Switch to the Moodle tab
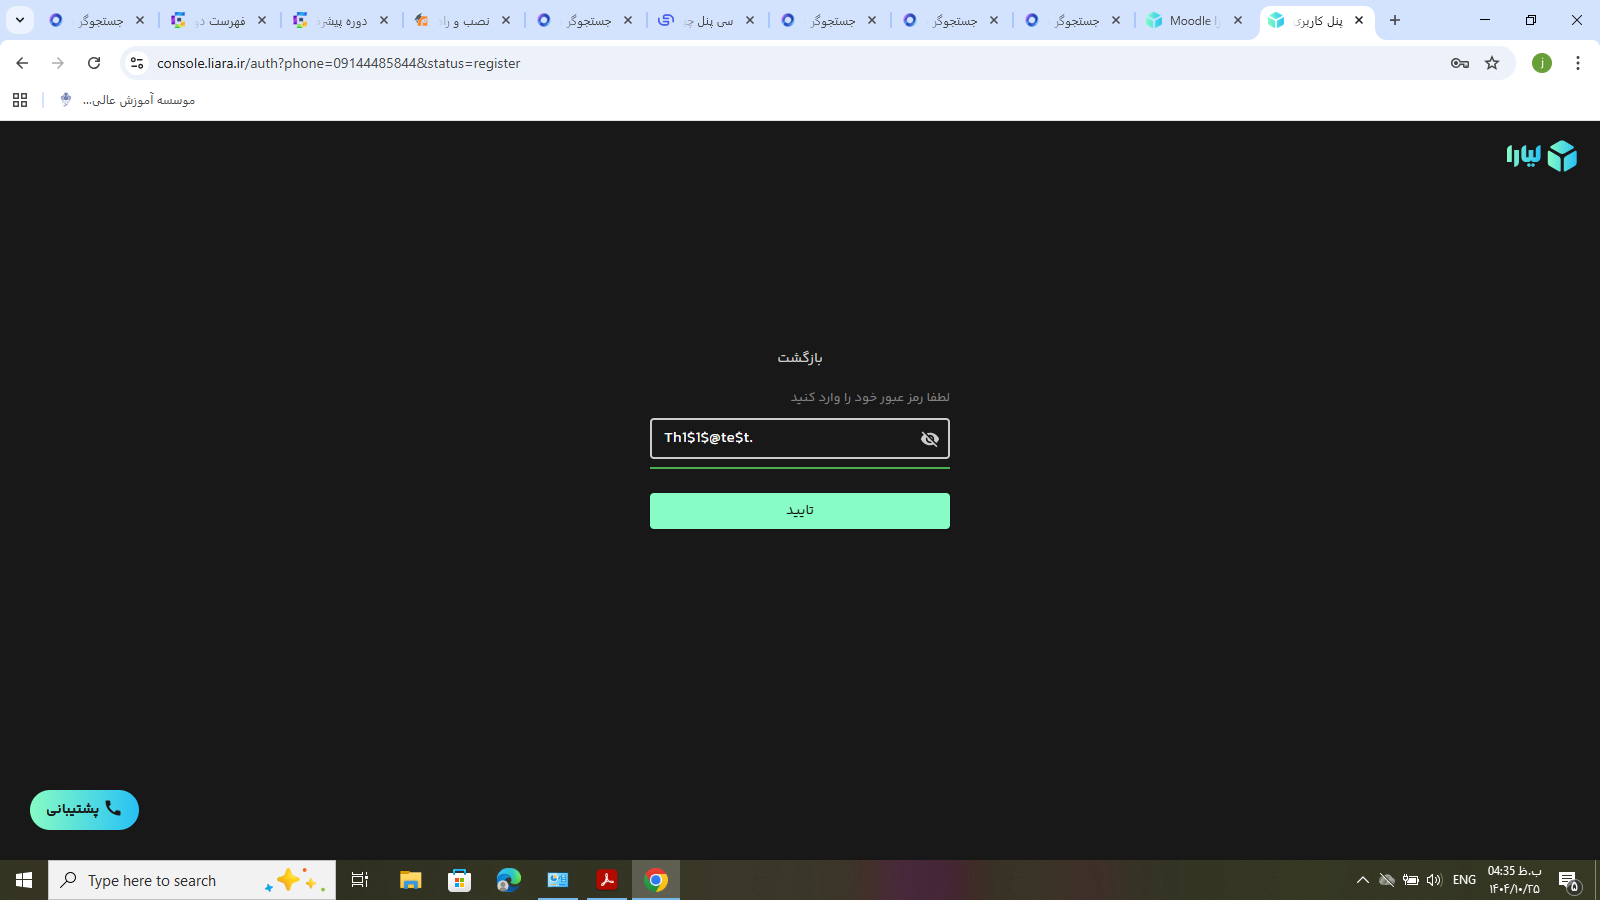Image resolution: width=1600 pixels, height=900 pixels. pos(1190,20)
